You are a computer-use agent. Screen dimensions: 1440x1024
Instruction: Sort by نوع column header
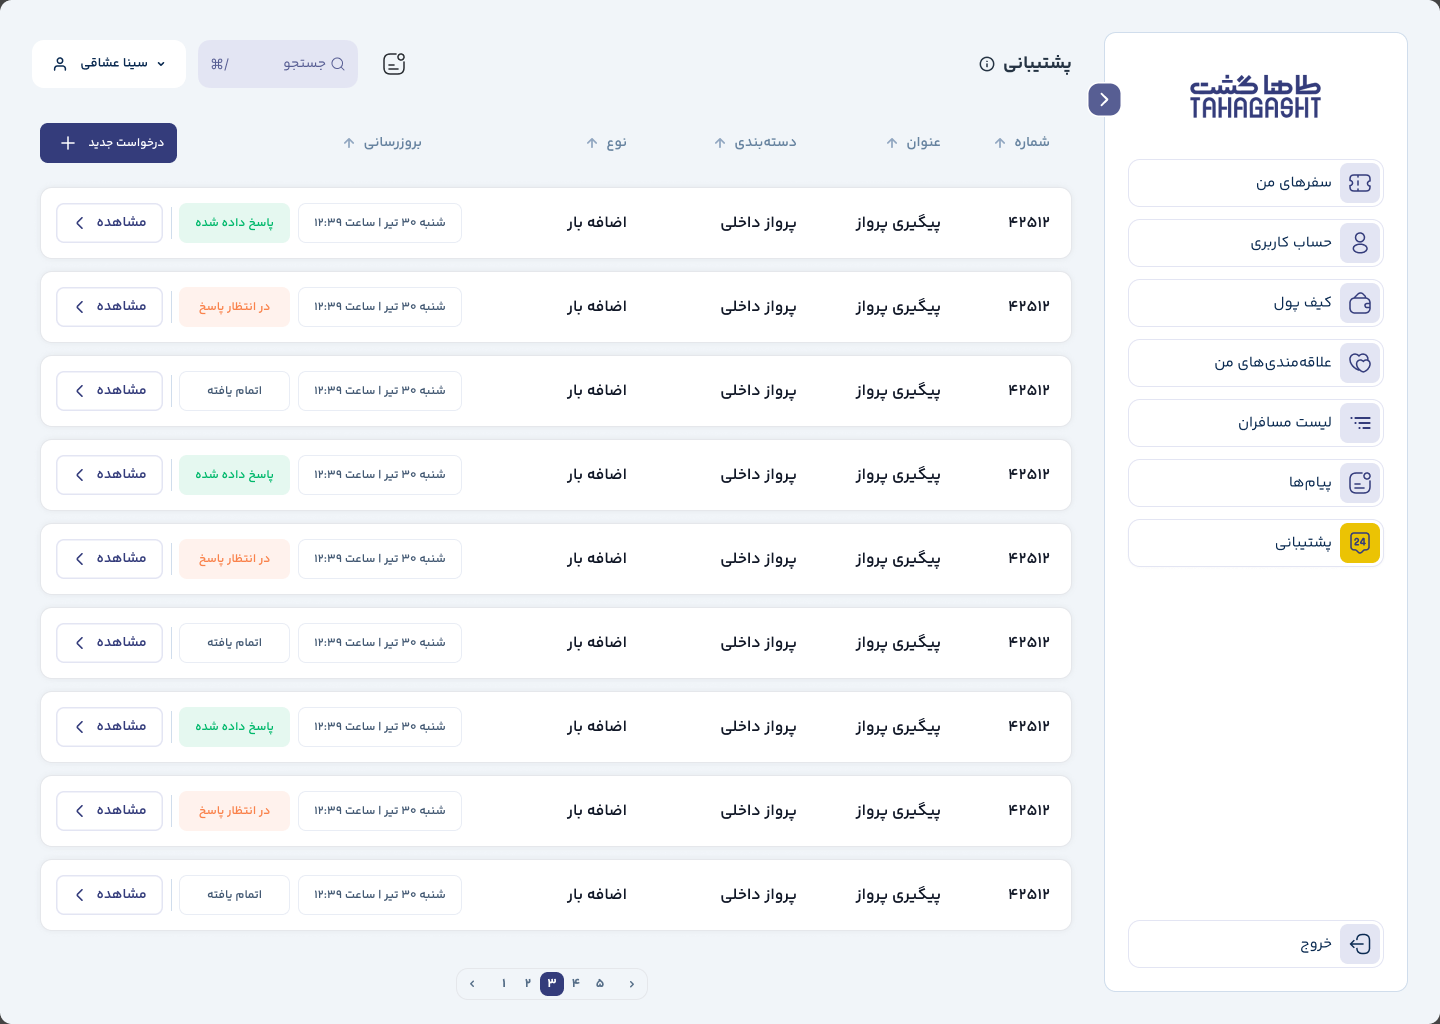point(606,143)
